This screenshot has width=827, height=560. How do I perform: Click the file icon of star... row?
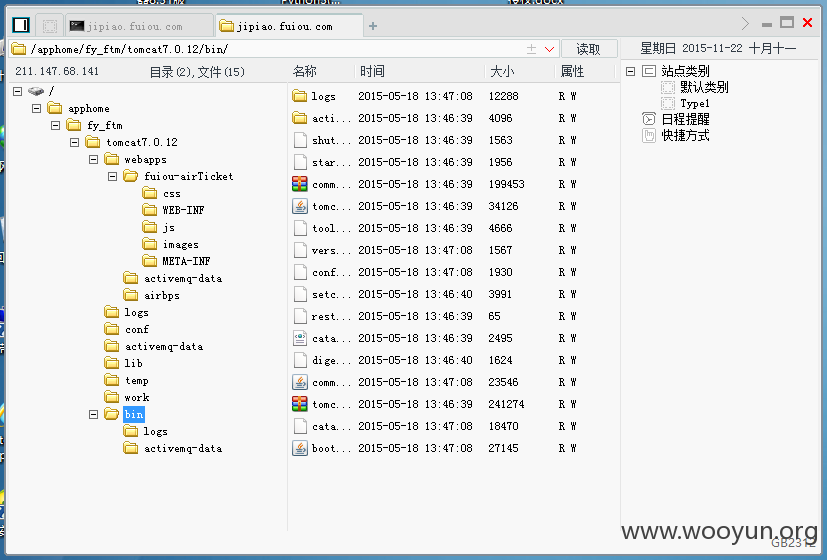coord(300,162)
